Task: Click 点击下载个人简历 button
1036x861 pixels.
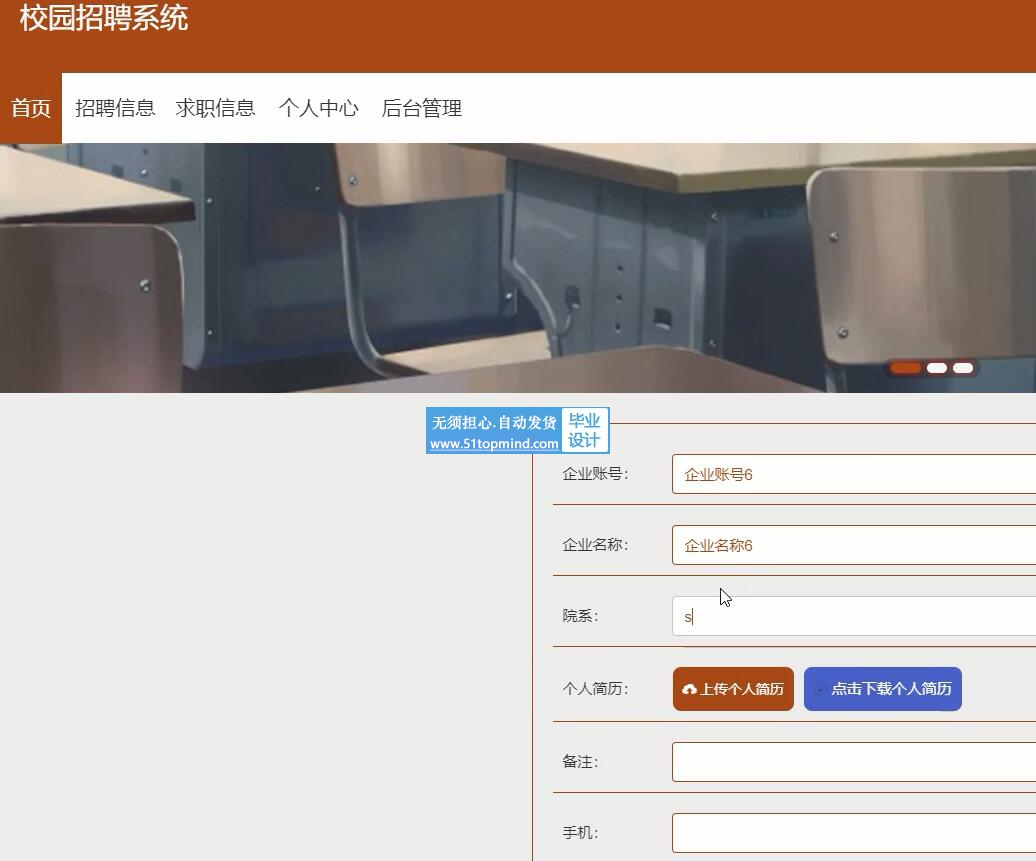Action: click(883, 689)
